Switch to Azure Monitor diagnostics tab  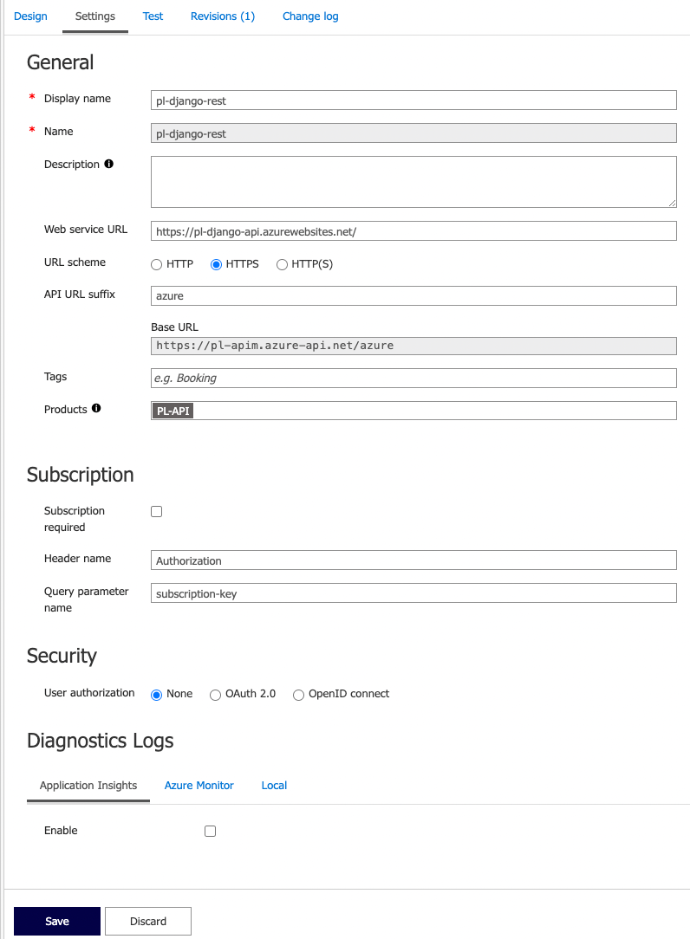pos(199,785)
